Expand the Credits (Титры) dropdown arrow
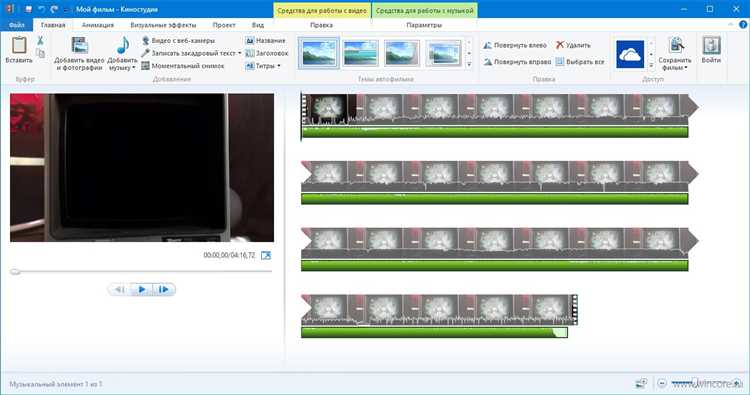 coord(279,66)
